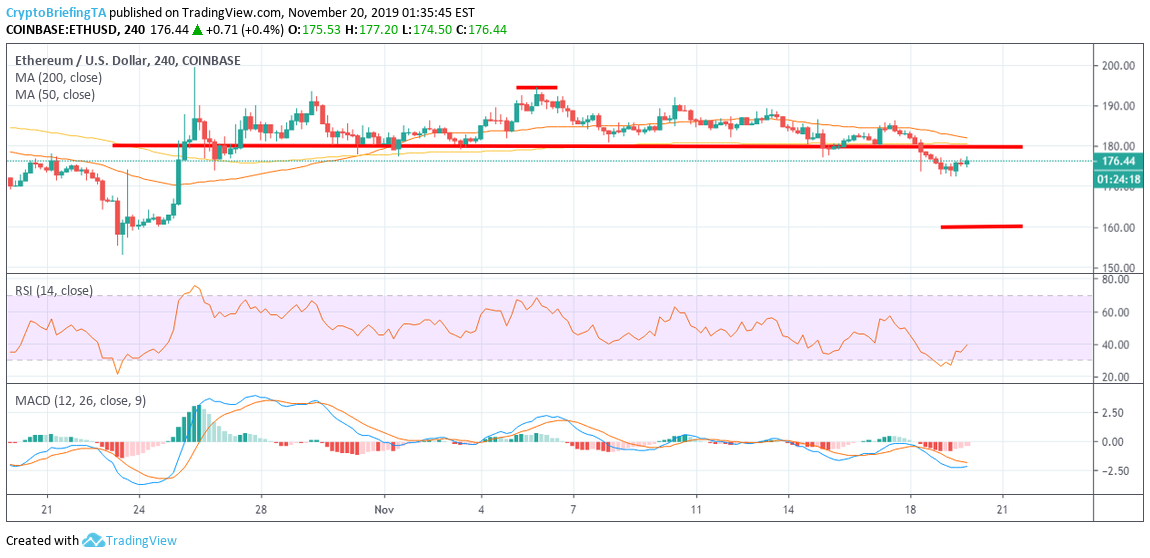This screenshot has width=1150, height=558.
Task: Click the 150.00 price axis label
Action: tap(1119, 268)
